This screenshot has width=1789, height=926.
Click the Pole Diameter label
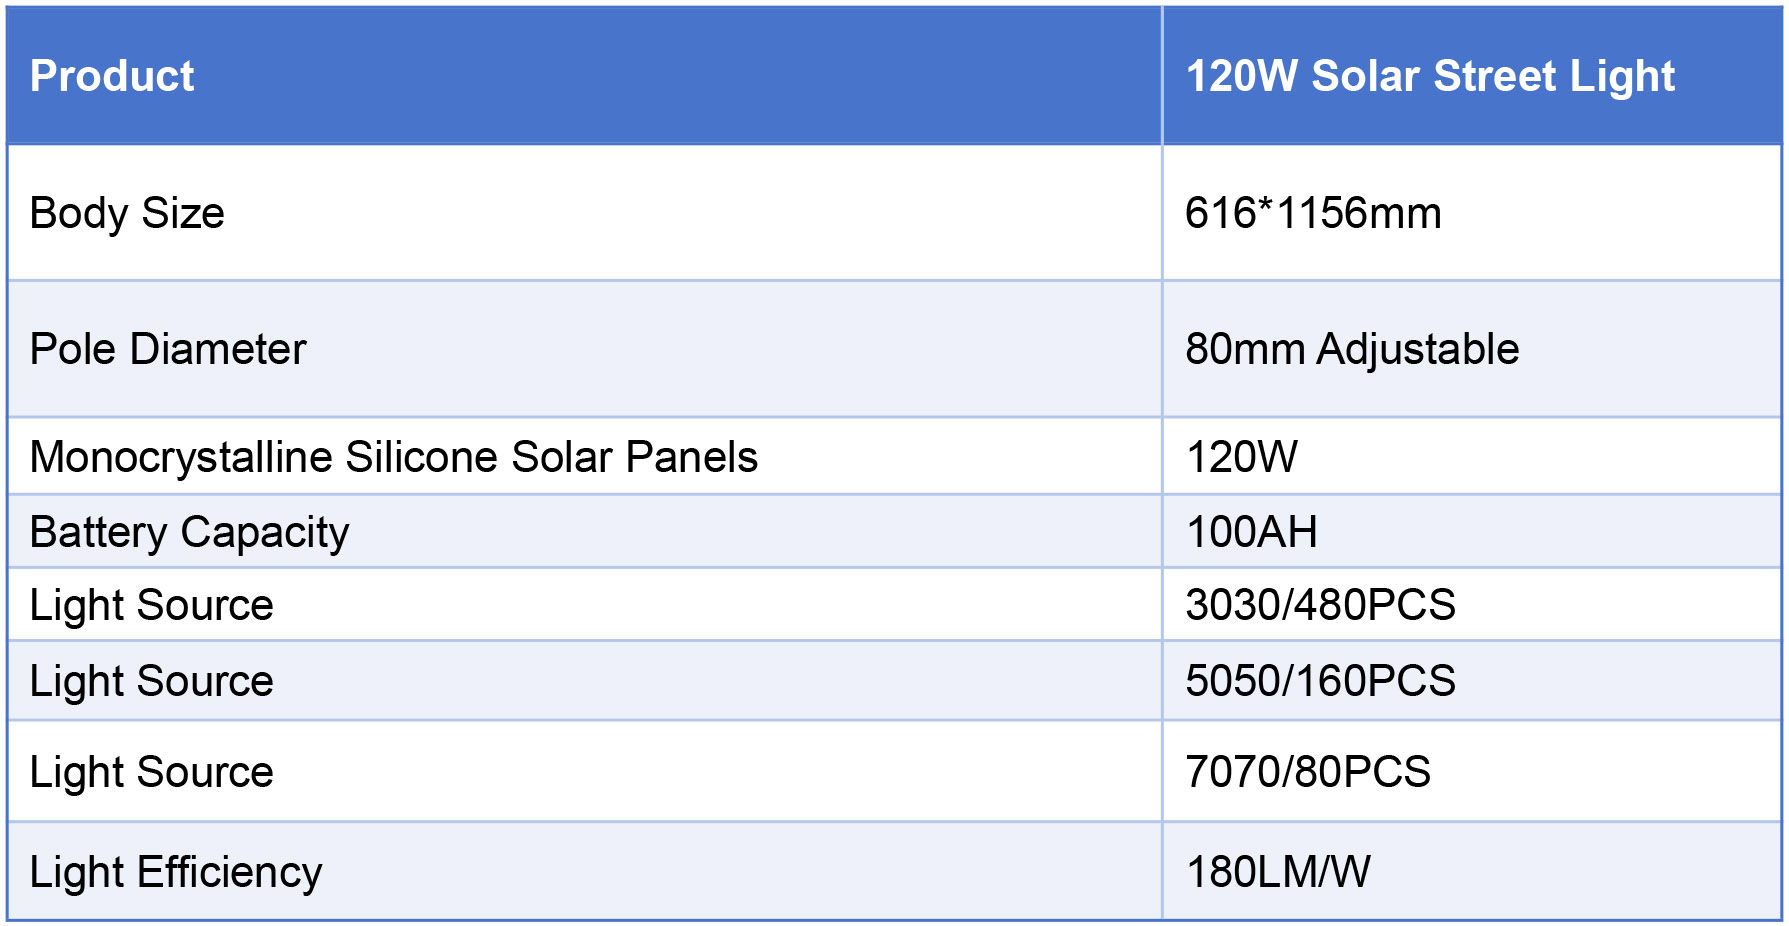tap(168, 349)
